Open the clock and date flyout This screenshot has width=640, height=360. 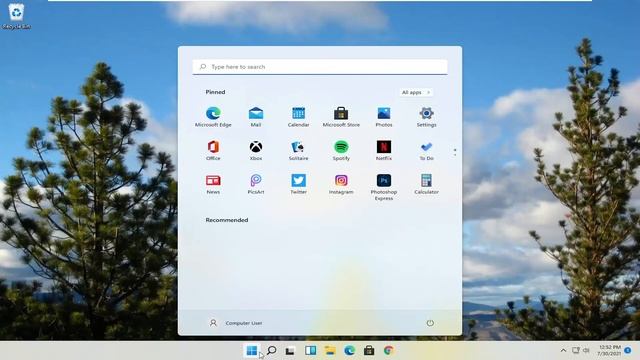tap(609, 350)
